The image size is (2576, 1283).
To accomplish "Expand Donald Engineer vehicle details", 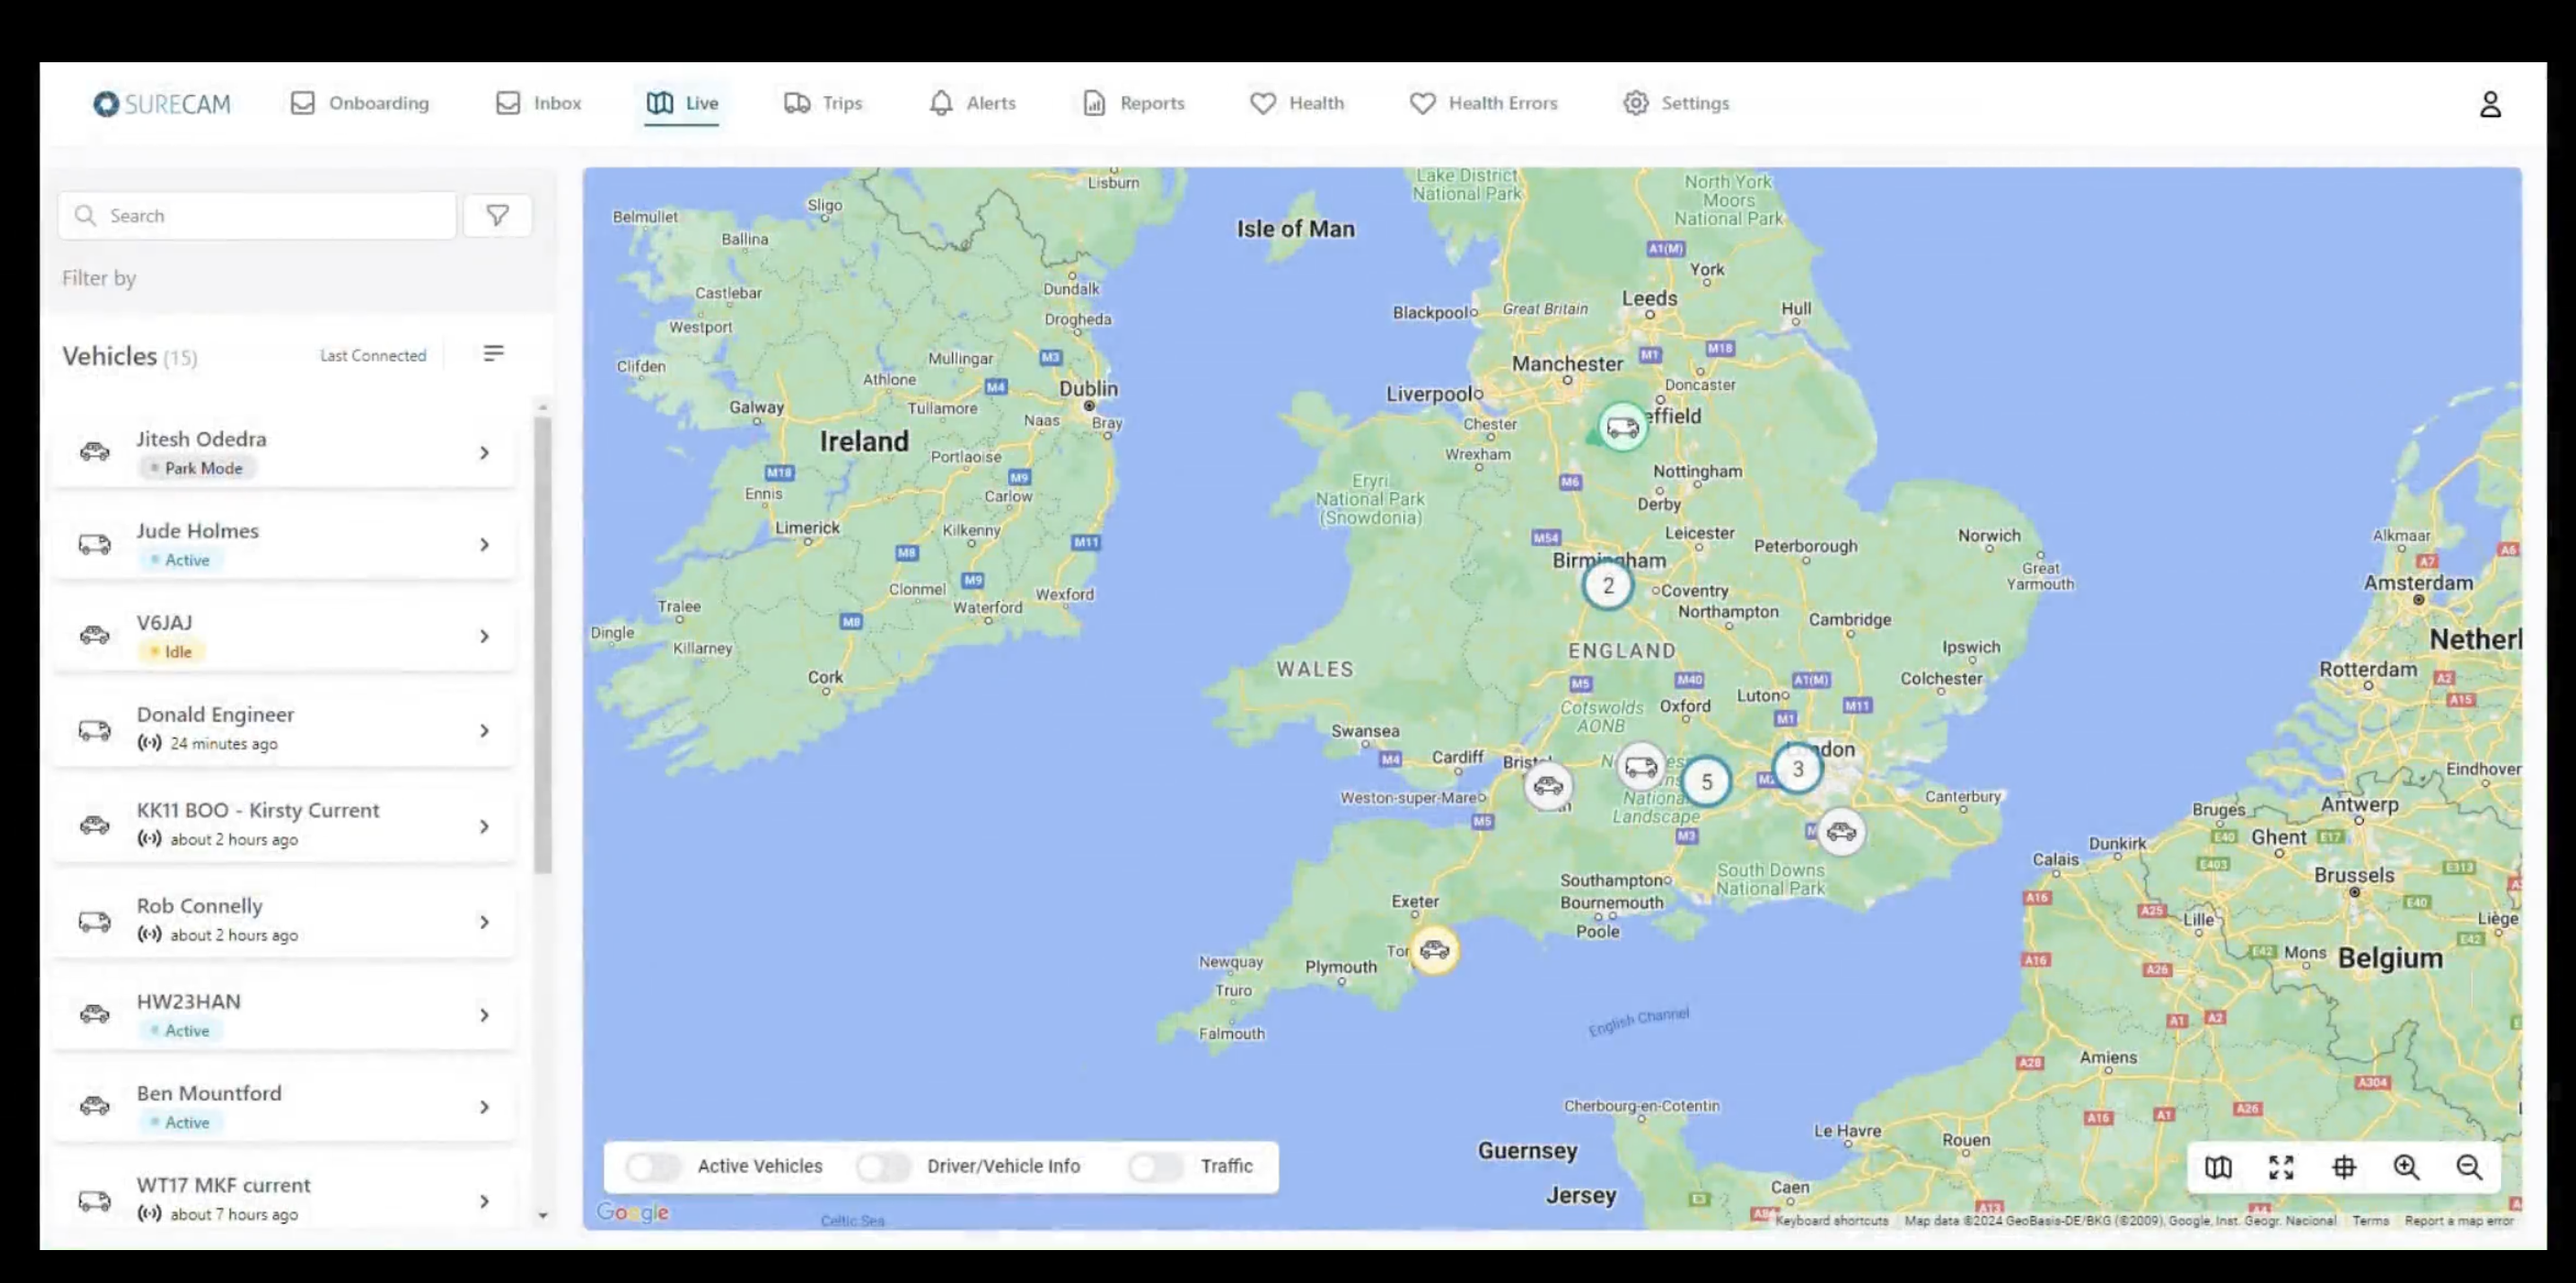I will click(484, 731).
